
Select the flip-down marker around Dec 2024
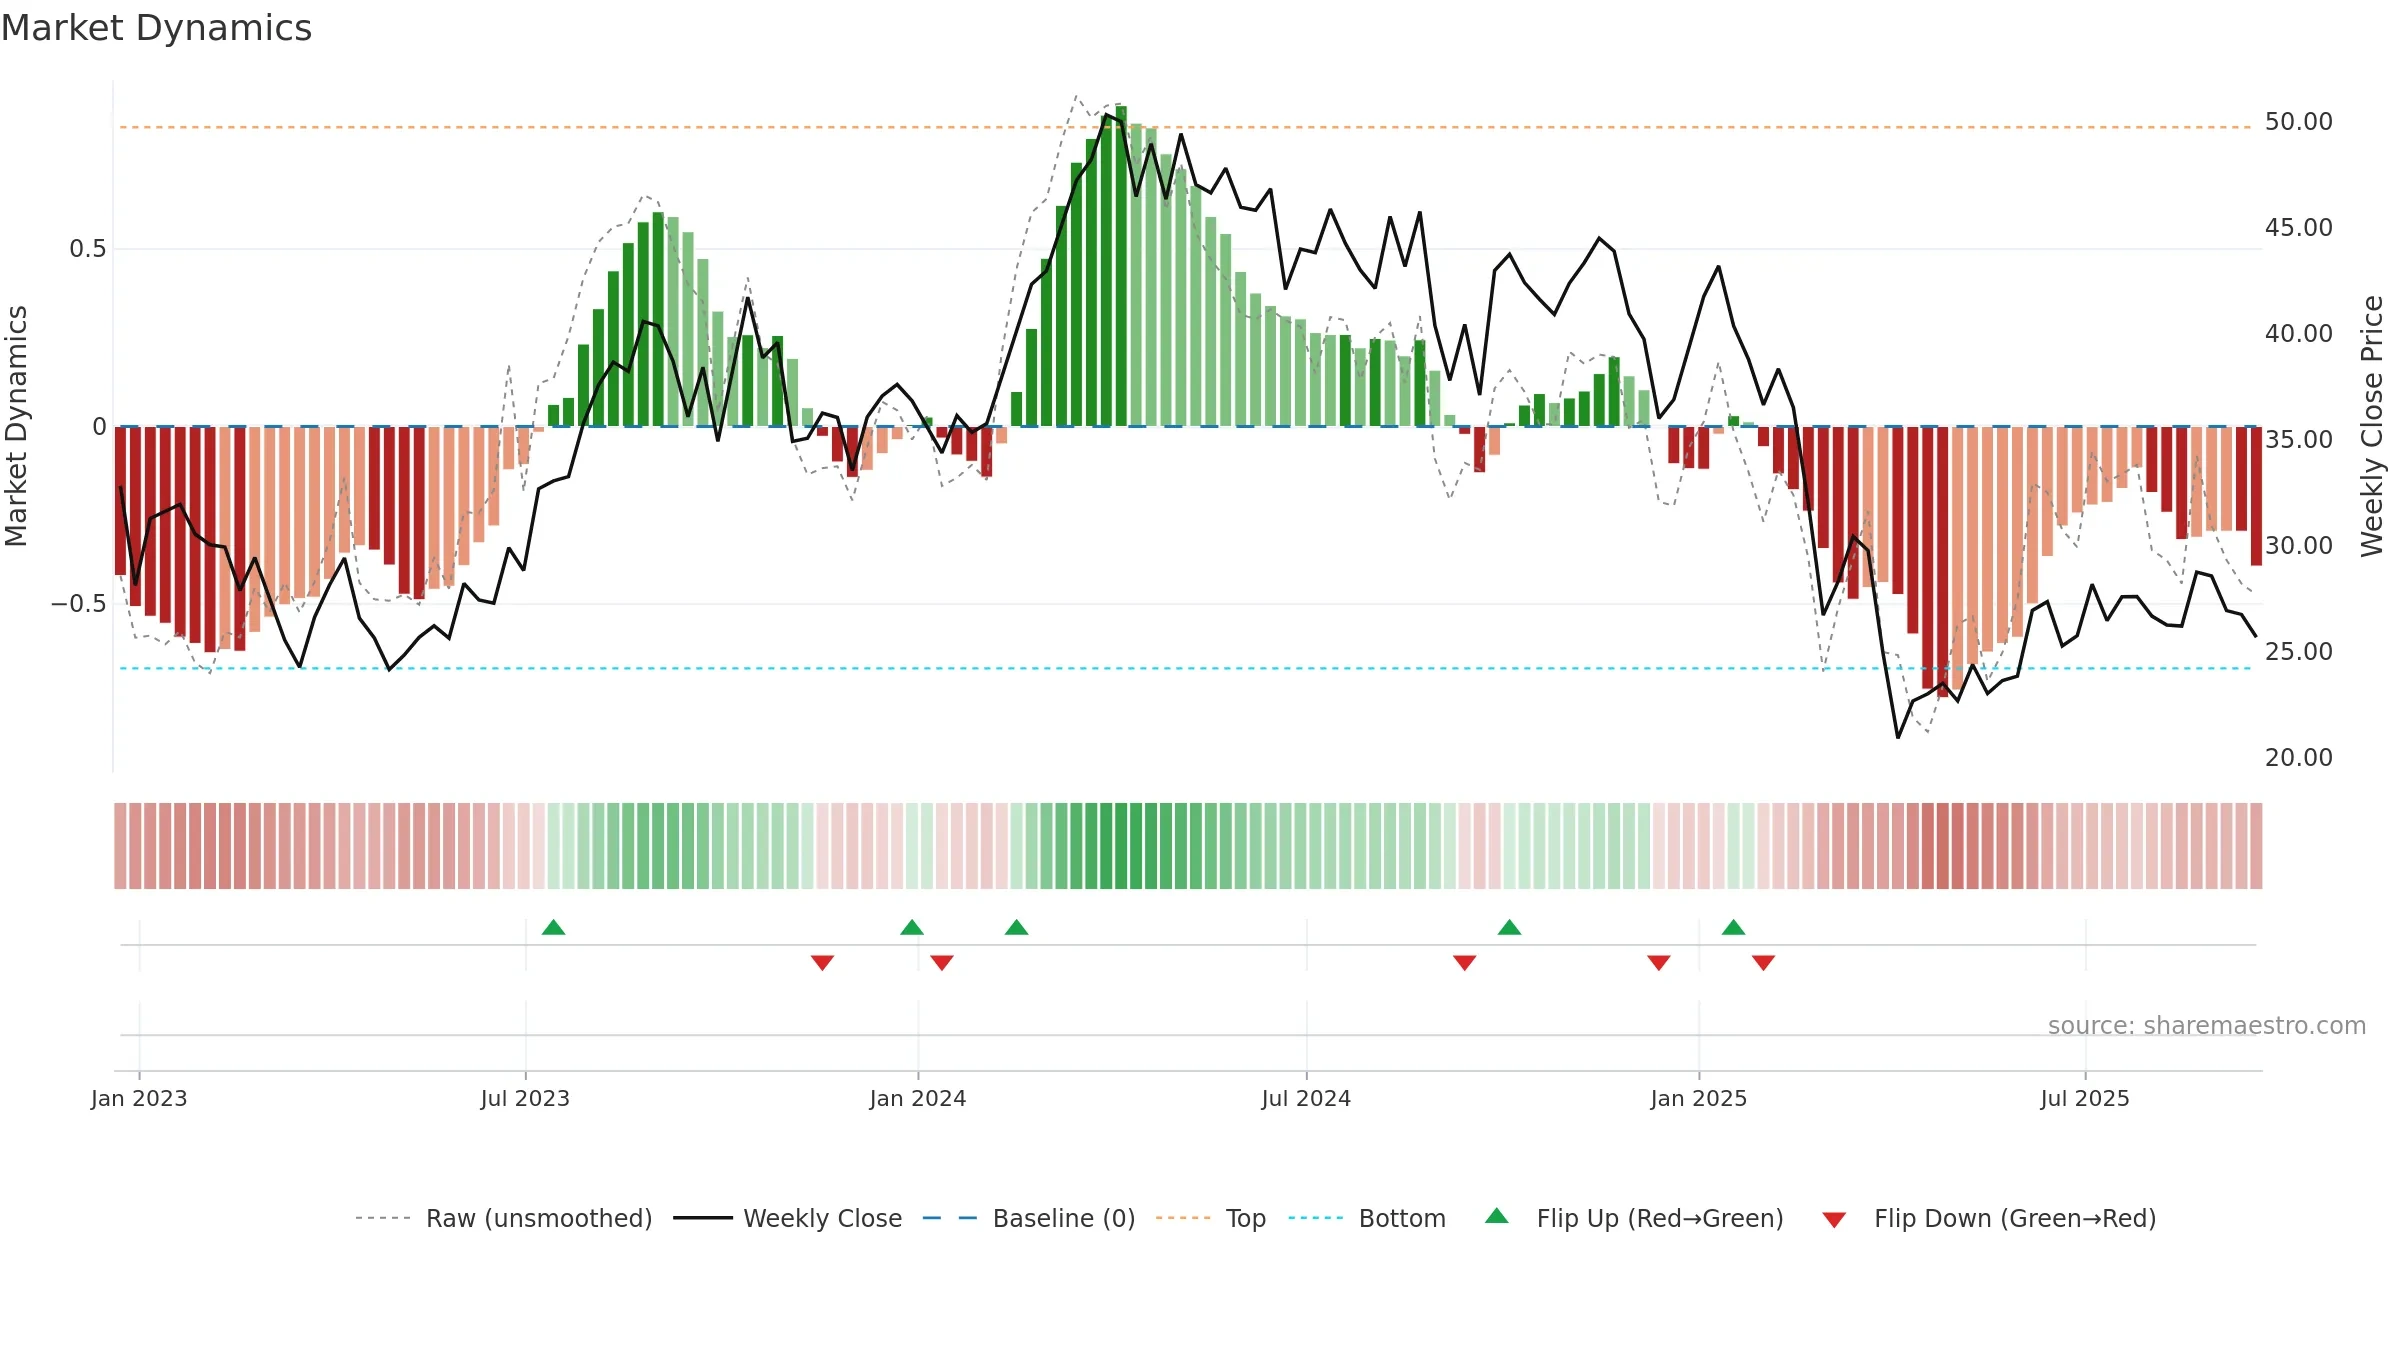pos(1658,962)
